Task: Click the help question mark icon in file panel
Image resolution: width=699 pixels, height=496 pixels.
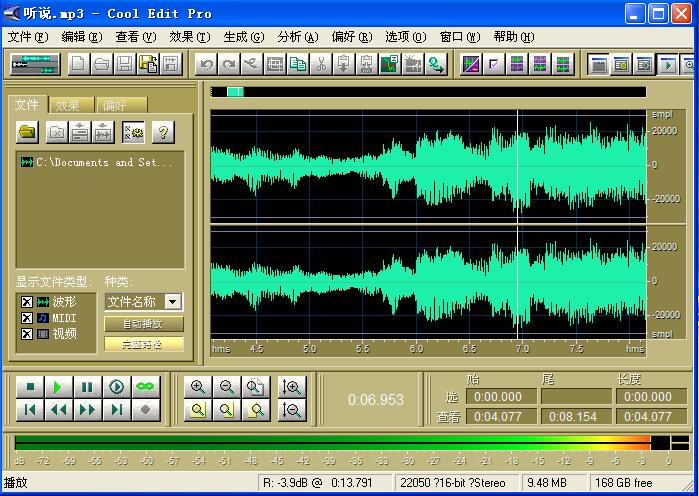Action: (x=162, y=132)
